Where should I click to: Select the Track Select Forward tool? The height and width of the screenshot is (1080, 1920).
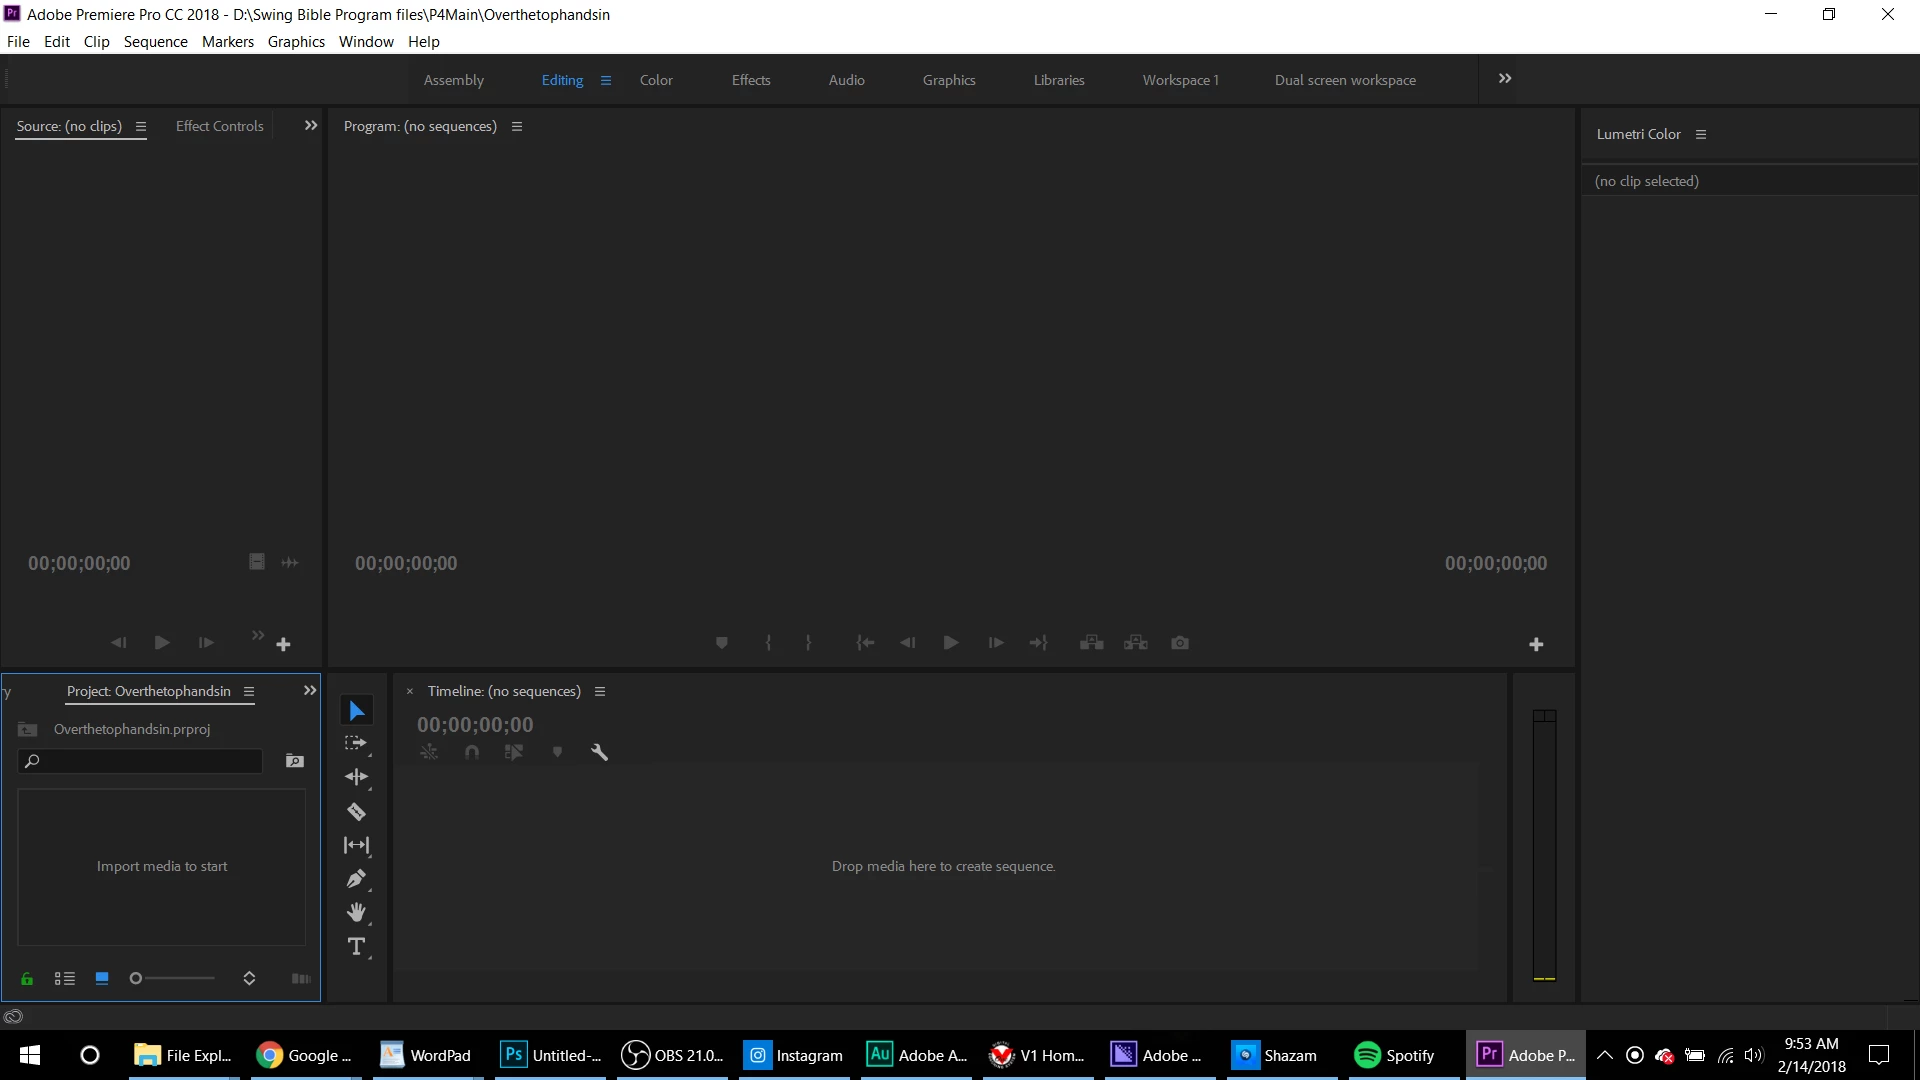[356, 743]
